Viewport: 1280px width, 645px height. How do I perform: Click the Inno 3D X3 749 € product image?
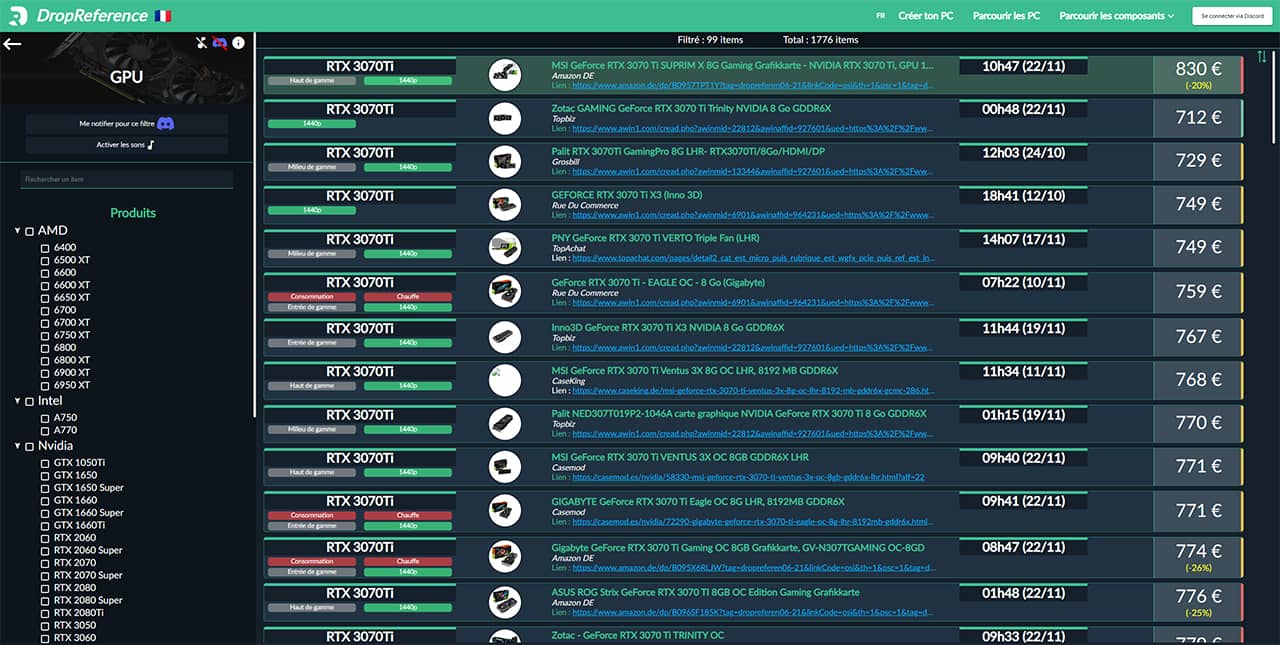[x=505, y=204]
